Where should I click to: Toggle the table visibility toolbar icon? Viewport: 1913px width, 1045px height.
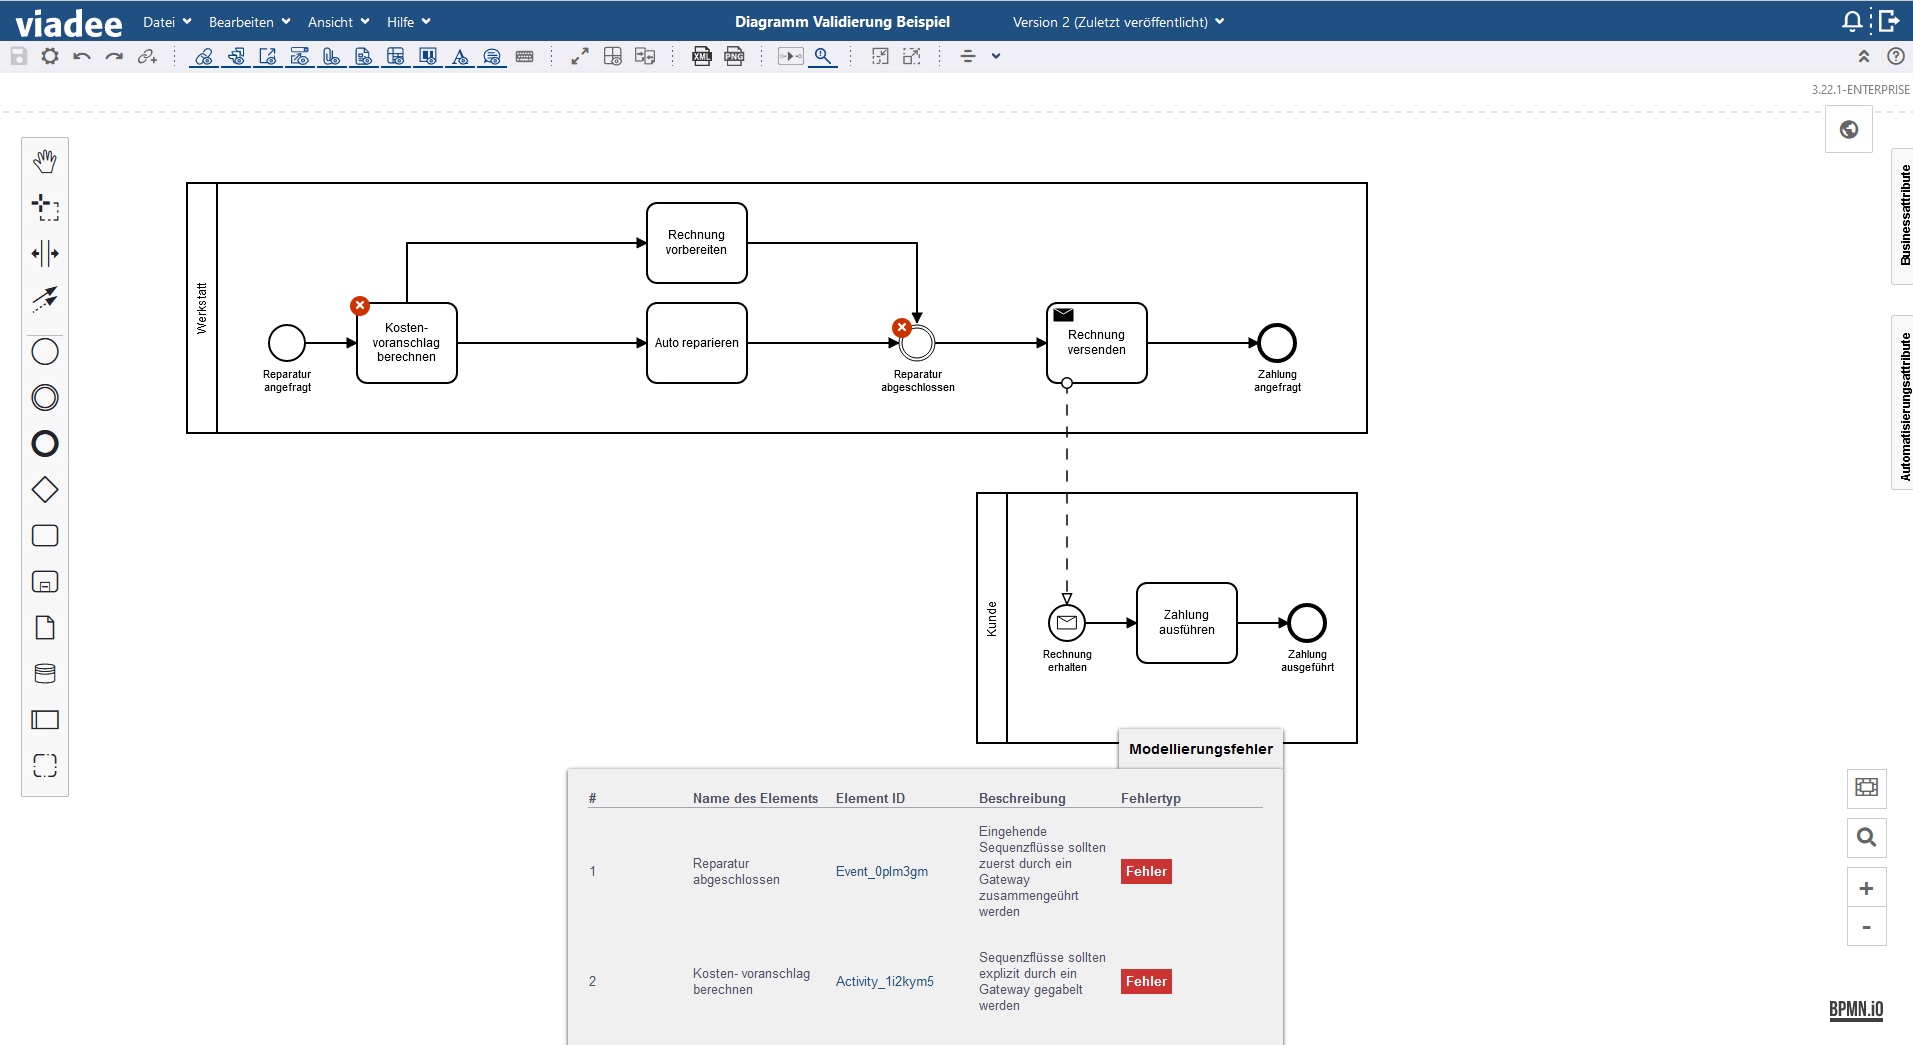coord(396,56)
